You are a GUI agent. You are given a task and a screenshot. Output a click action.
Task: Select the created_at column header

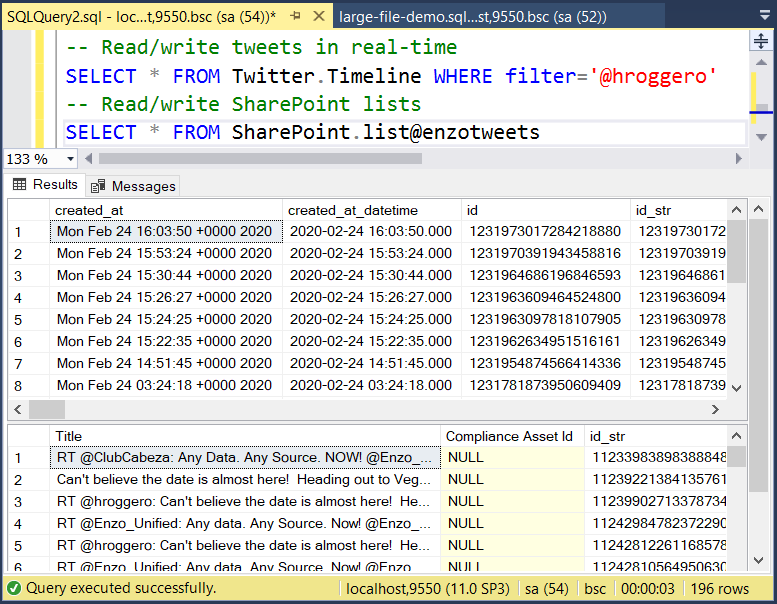[166, 210]
